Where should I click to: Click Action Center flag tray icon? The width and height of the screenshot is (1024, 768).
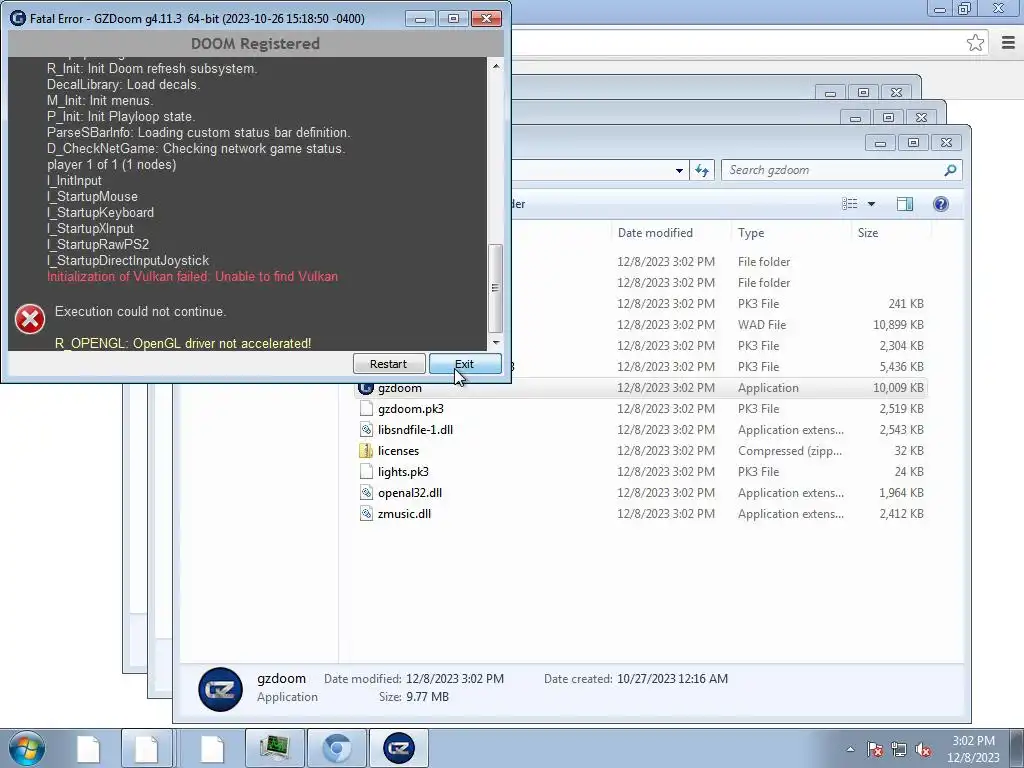(x=875, y=750)
